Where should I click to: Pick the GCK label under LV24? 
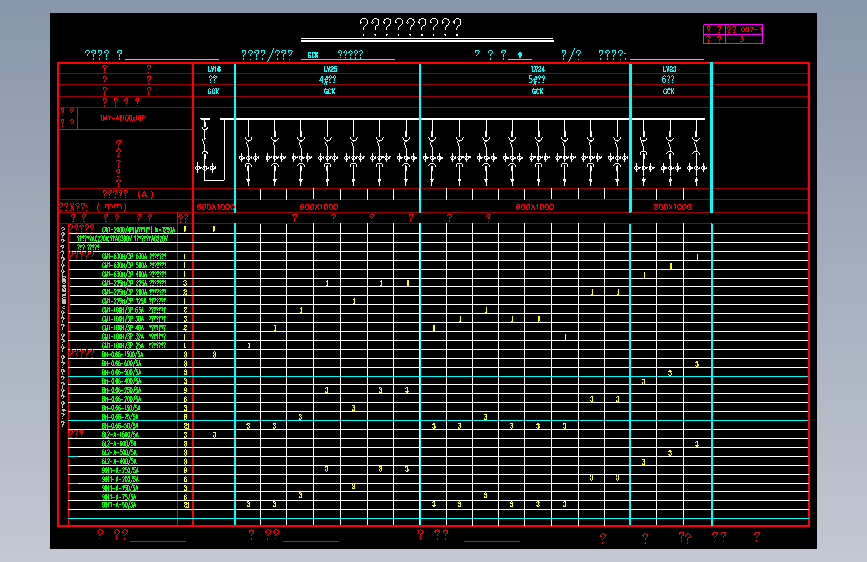click(537, 91)
